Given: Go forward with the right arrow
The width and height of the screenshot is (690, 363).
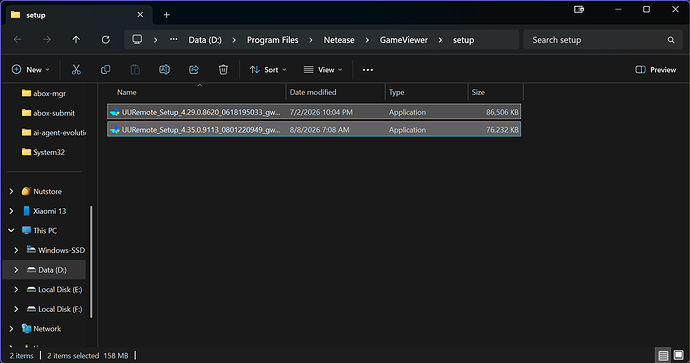Looking at the screenshot, I should pyautogui.click(x=47, y=40).
